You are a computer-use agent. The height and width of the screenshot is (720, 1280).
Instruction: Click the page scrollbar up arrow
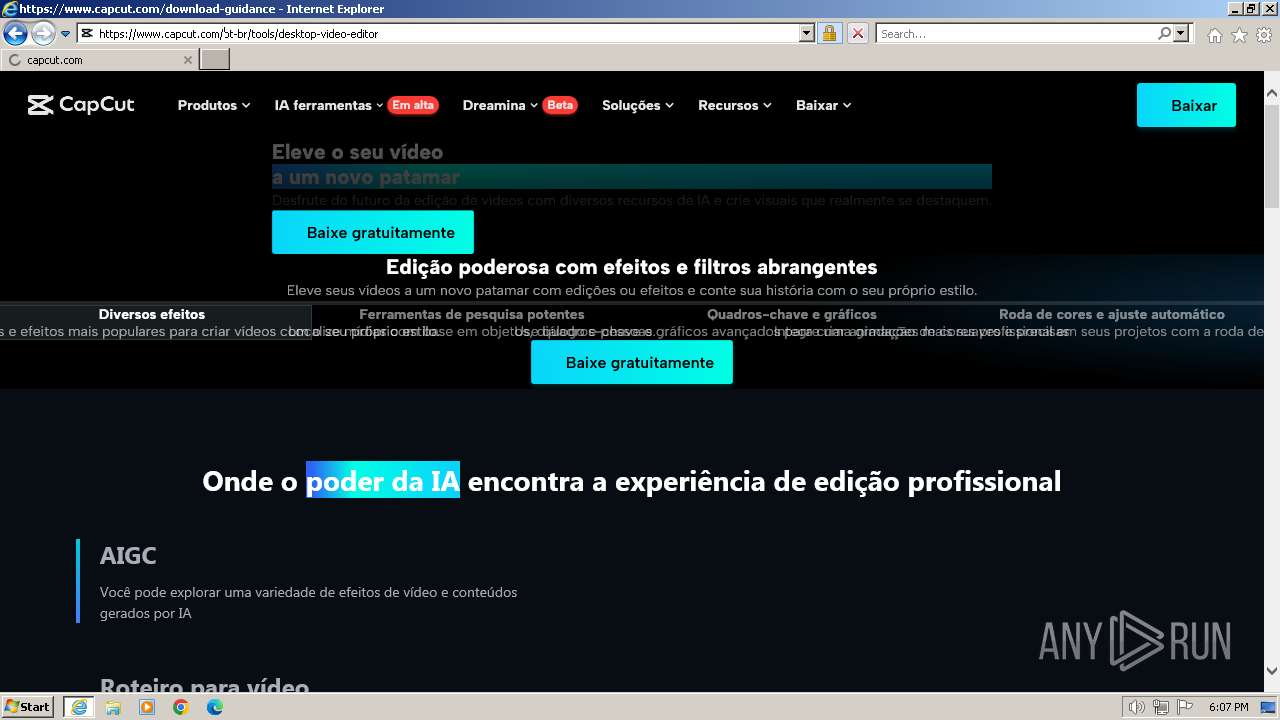point(1272,94)
